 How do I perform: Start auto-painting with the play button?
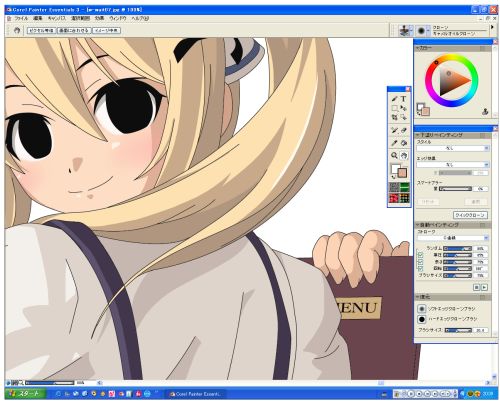484,287
